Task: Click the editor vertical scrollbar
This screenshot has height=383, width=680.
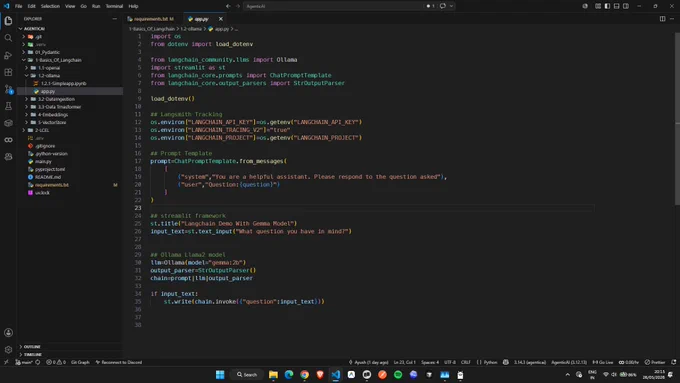Action: [x=677, y=117]
